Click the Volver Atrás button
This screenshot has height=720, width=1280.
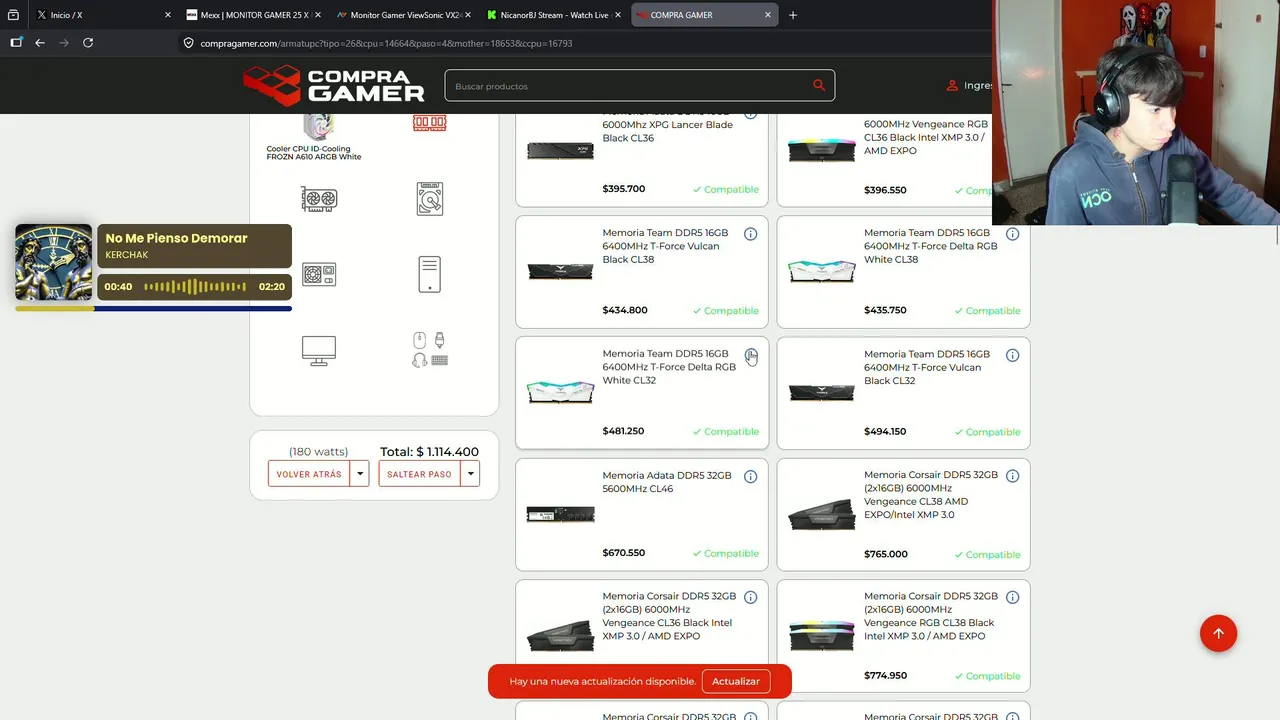[309, 474]
